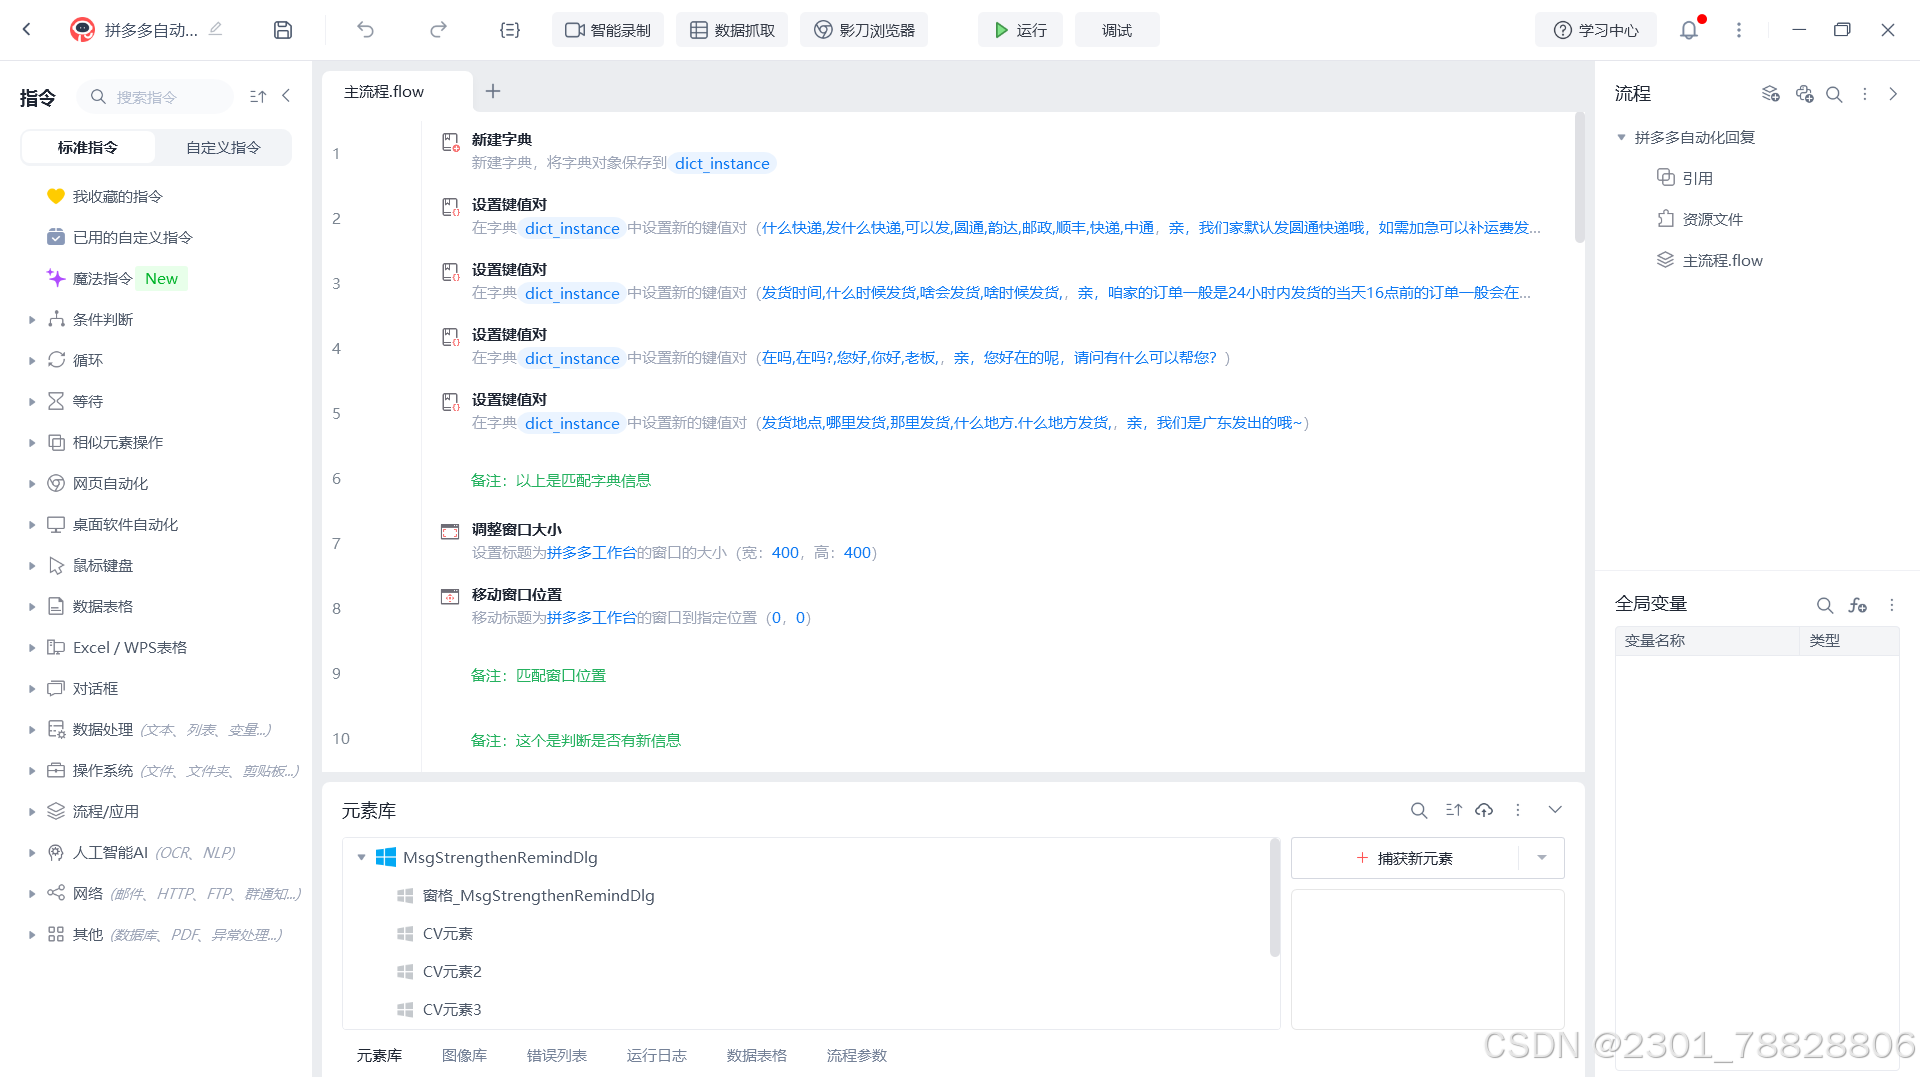The image size is (1920, 1077).
Task: Click the 调试 debug button
Action: point(1117,30)
